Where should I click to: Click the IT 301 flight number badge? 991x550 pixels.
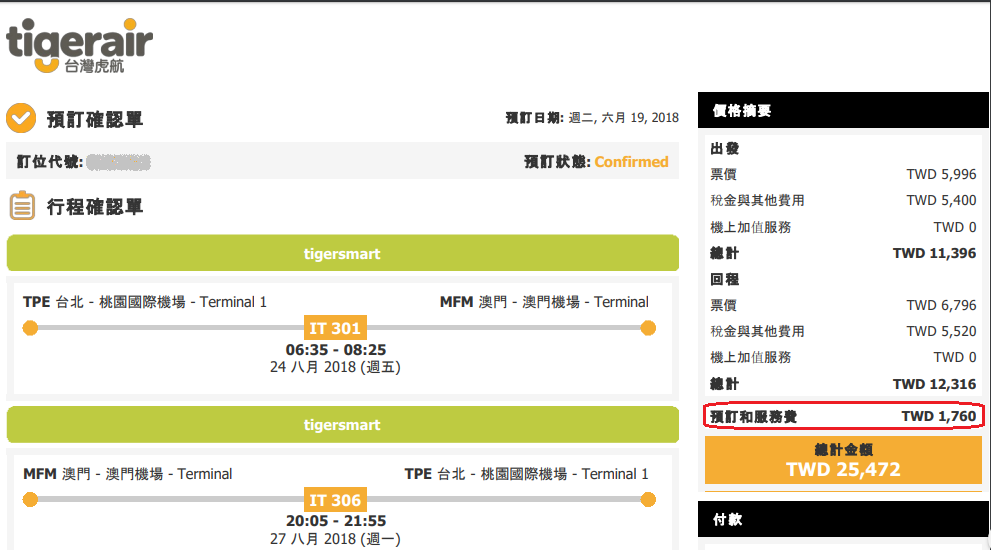335,328
